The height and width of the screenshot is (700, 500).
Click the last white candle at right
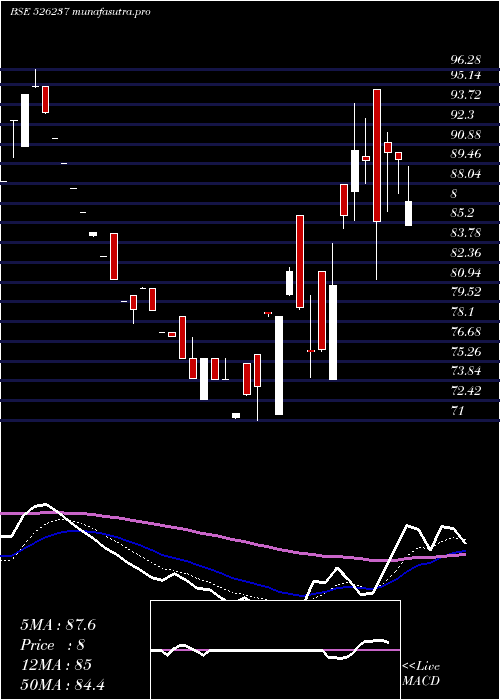(x=408, y=213)
